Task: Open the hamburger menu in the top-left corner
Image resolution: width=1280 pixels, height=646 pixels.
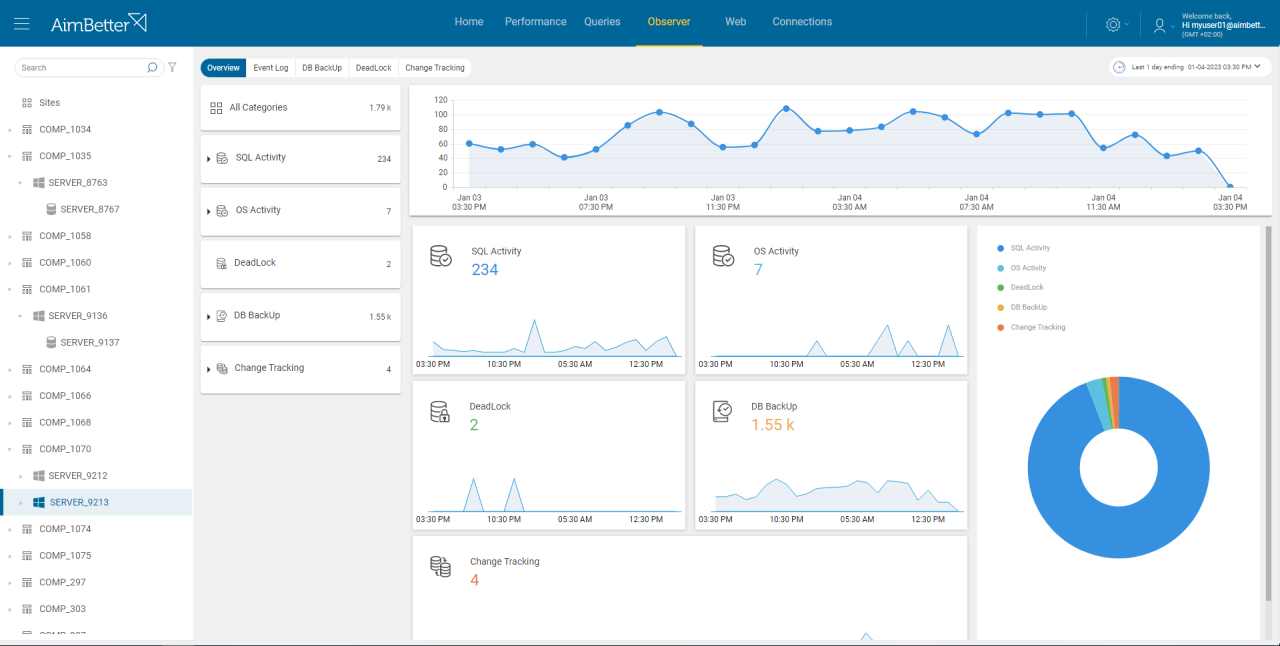Action: click(x=22, y=22)
